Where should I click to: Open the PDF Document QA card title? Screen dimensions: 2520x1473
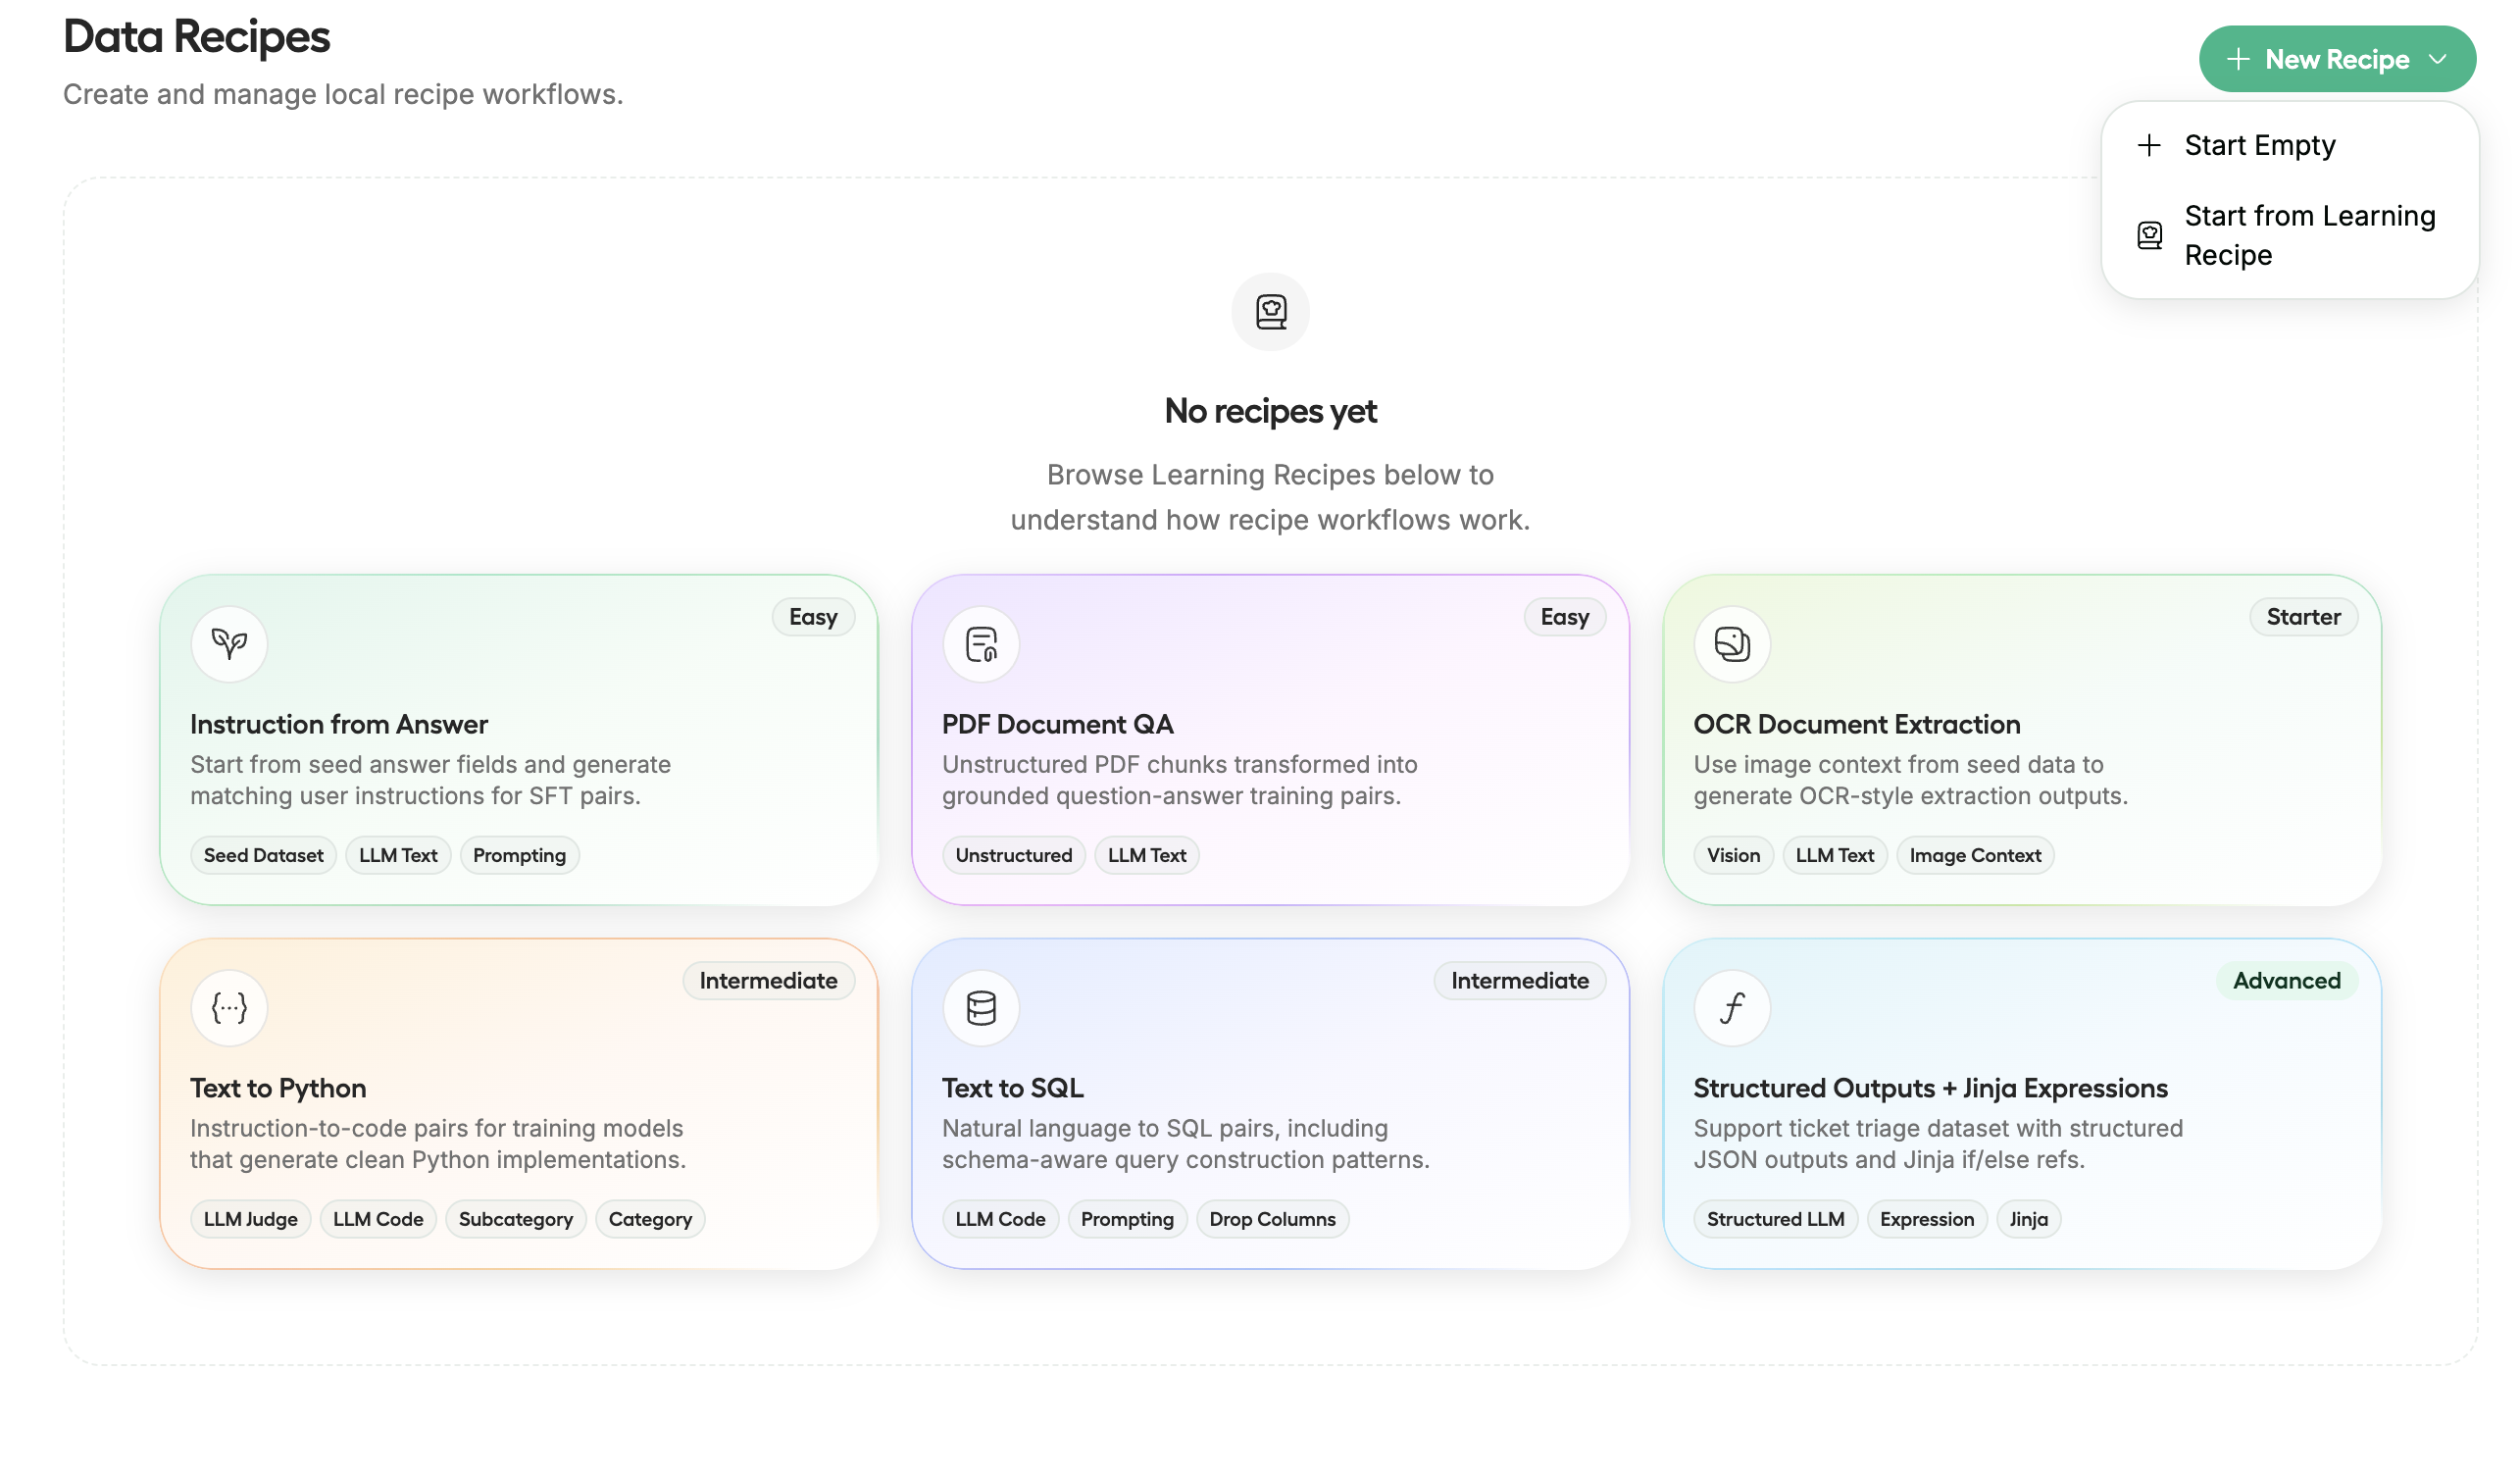(1057, 724)
